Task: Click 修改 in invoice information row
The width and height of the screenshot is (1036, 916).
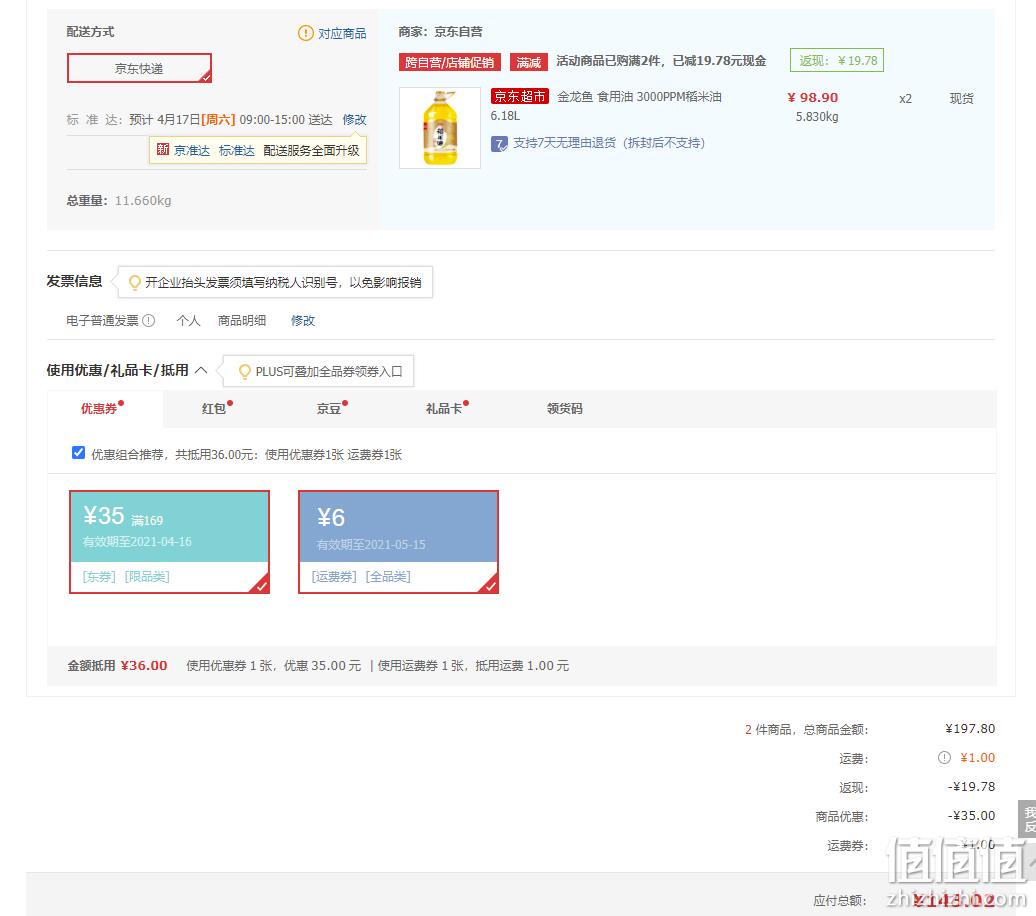Action: coord(303,321)
